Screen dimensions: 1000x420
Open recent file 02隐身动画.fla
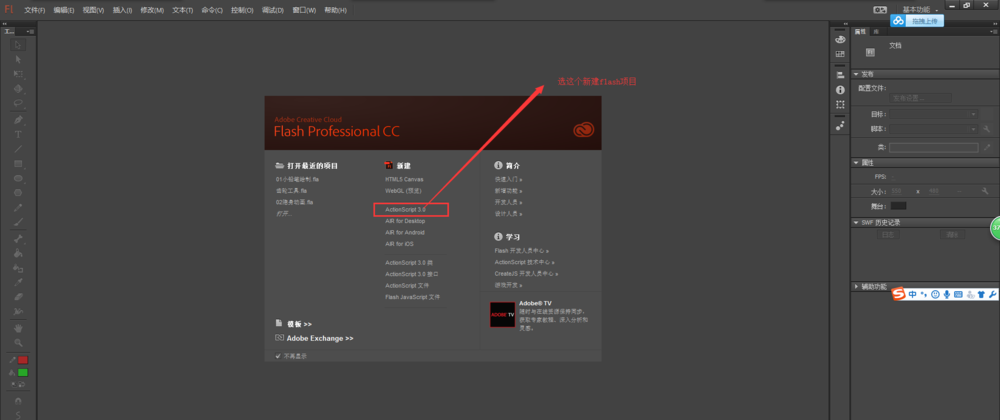point(295,202)
